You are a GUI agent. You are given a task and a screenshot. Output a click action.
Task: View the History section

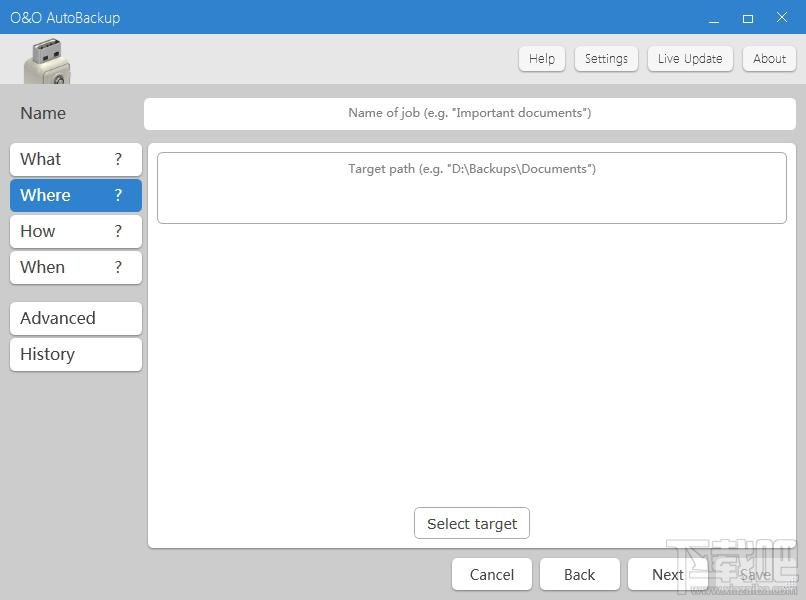coord(76,354)
